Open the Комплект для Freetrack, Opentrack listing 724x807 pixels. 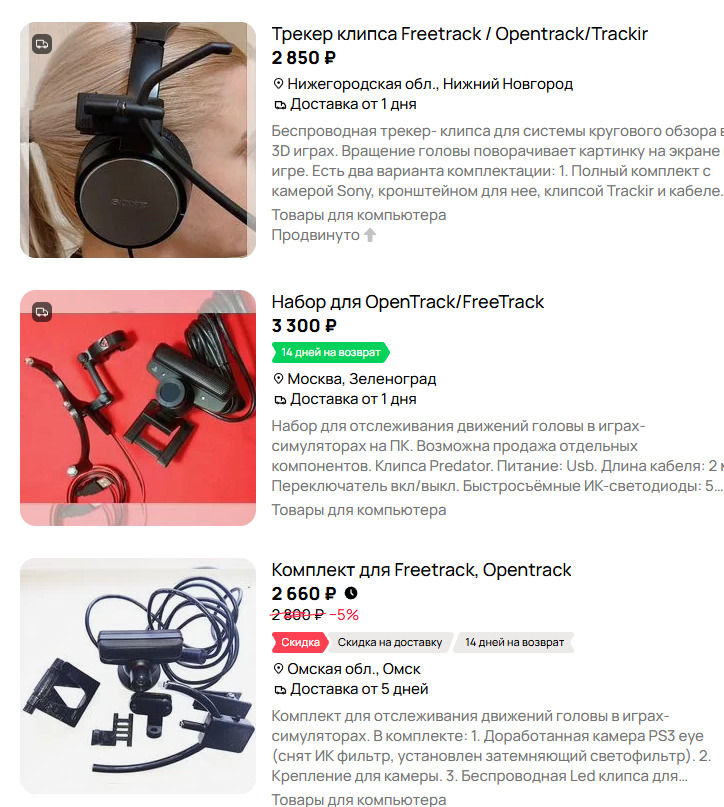[x=421, y=570]
